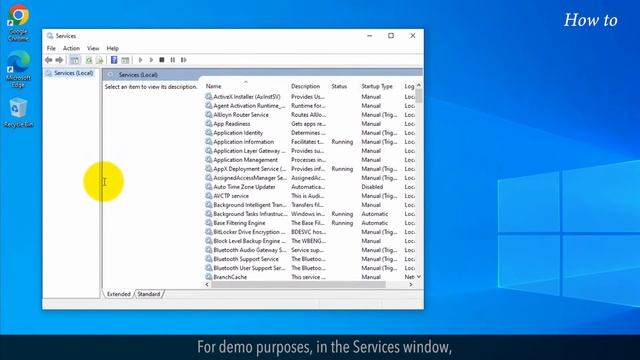Click the Log On As column header

pyautogui.click(x=409, y=87)
